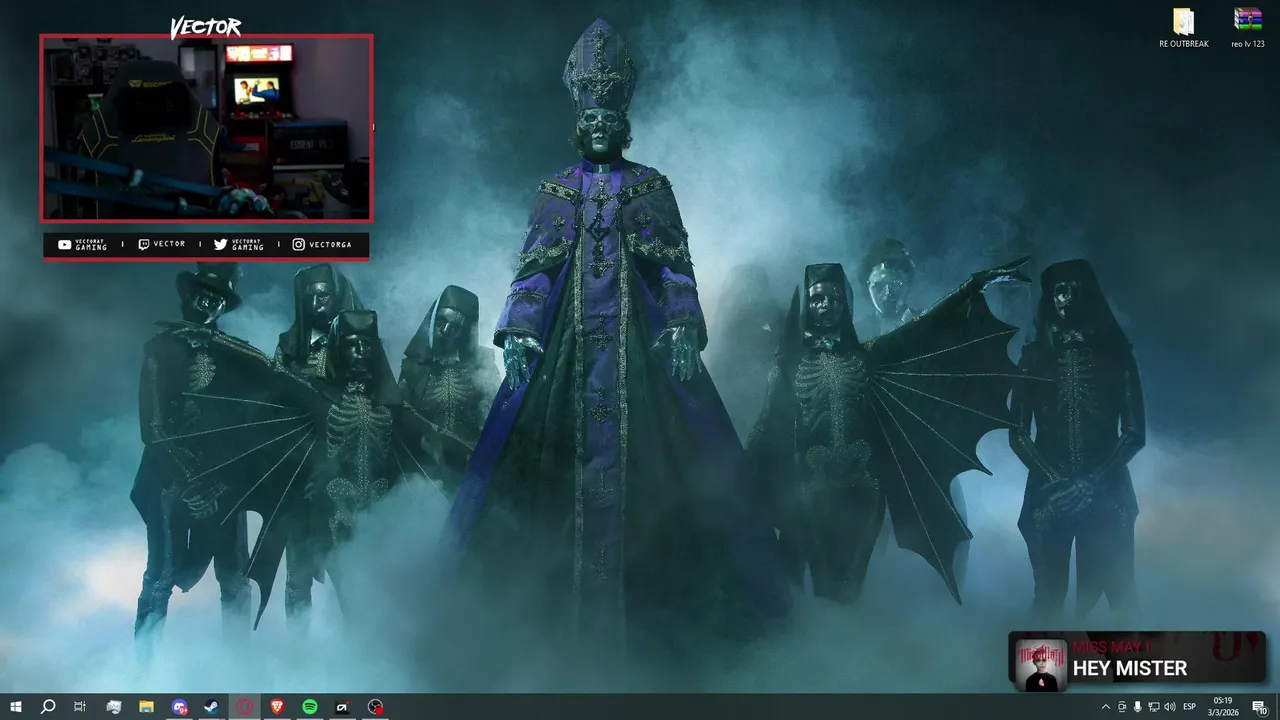The height and width of the screenshot is (720, 1280).
Task: Select the RE OUTBREAK desktop folder
Action: tap(1184, 29)
